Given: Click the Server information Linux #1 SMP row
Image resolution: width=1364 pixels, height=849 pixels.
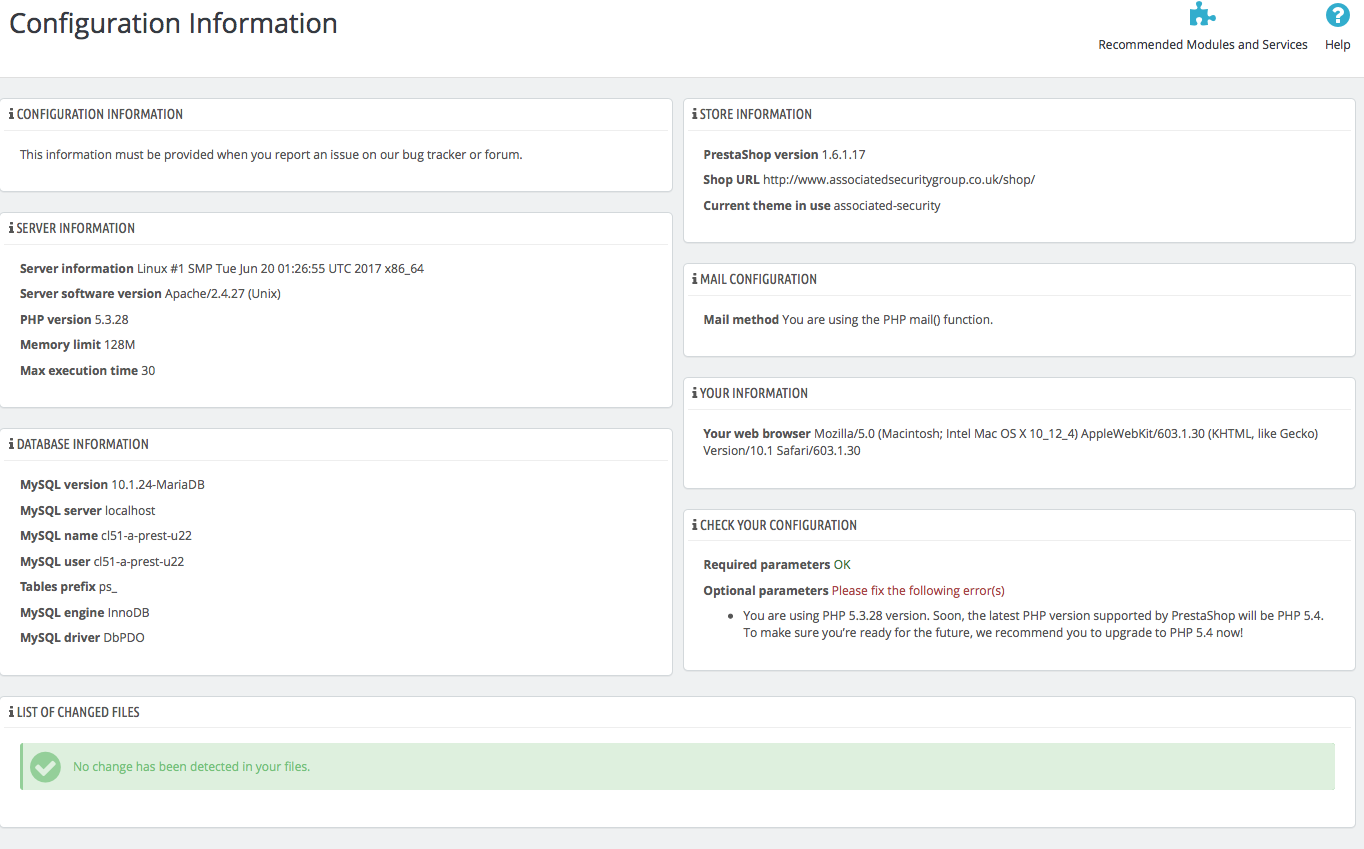Looking at the screenshot, I should [222, 269].
